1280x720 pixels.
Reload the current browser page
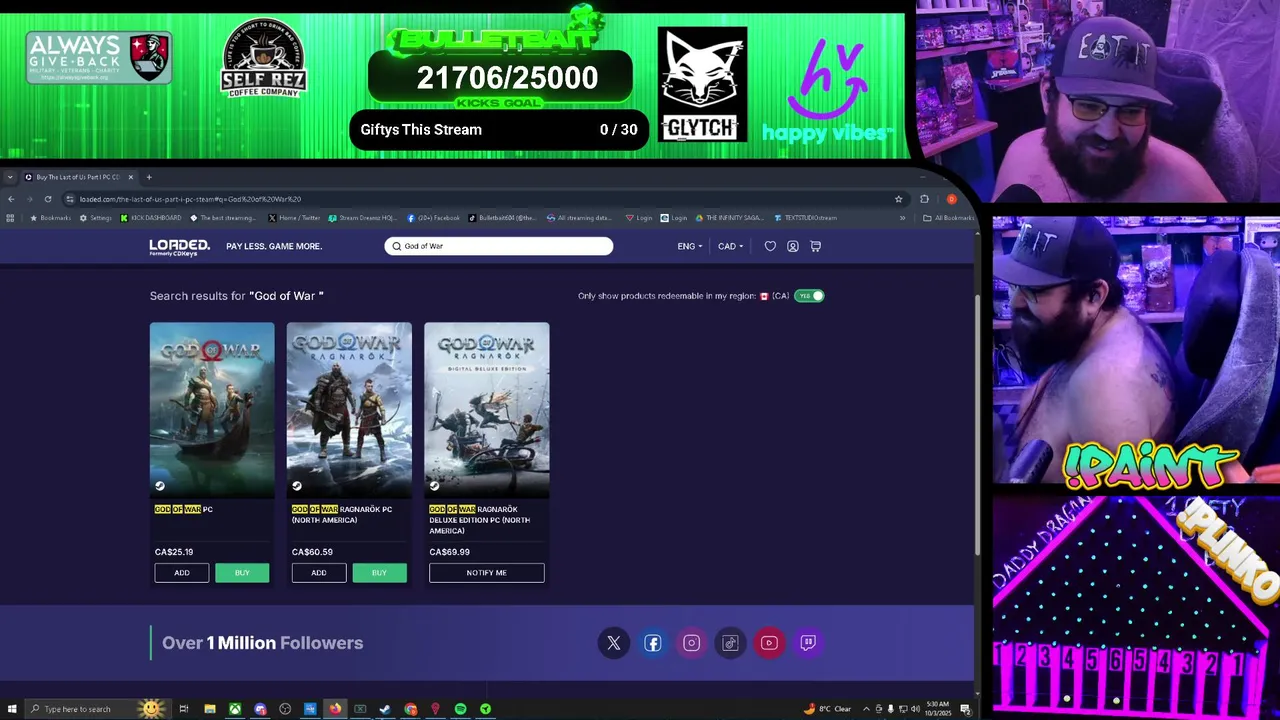coord(47,199)
